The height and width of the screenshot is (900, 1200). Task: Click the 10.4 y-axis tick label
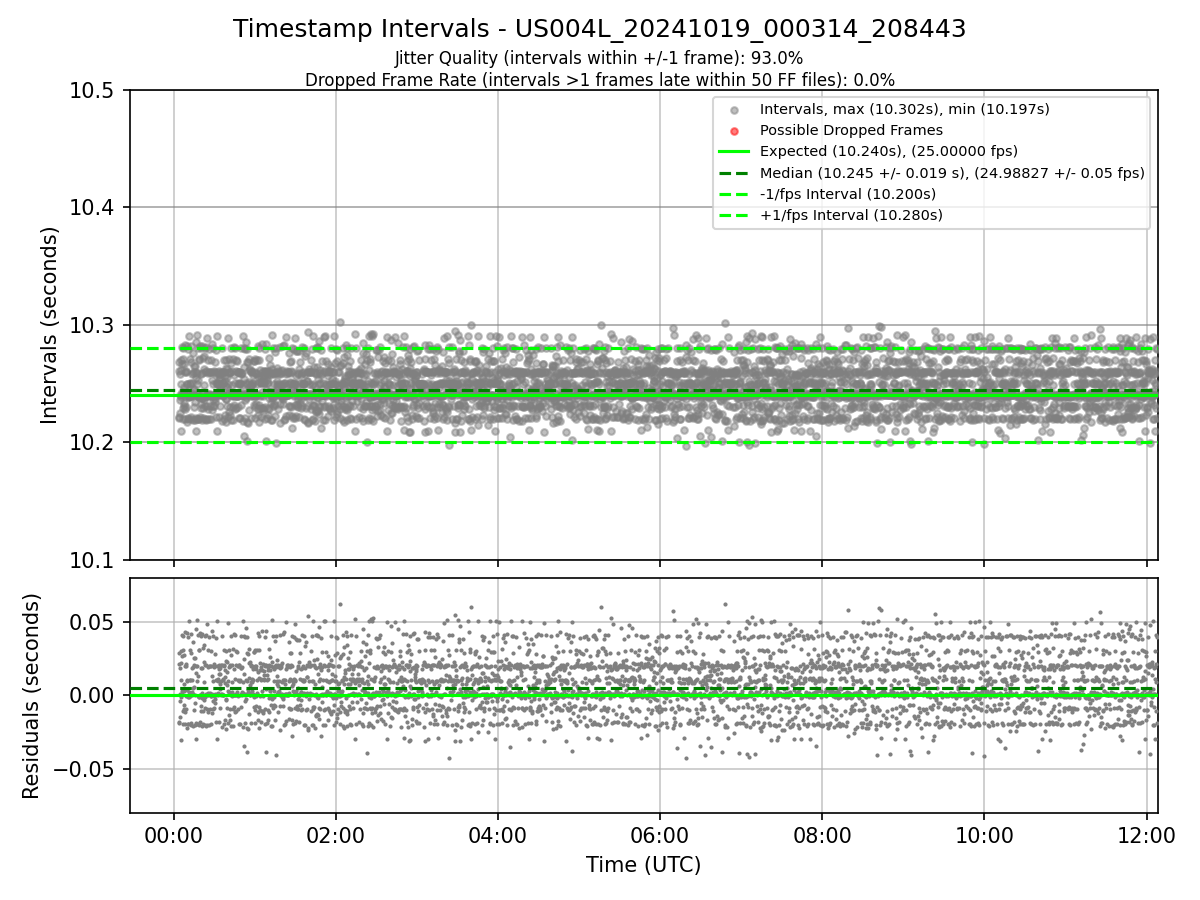click(94, 208)
